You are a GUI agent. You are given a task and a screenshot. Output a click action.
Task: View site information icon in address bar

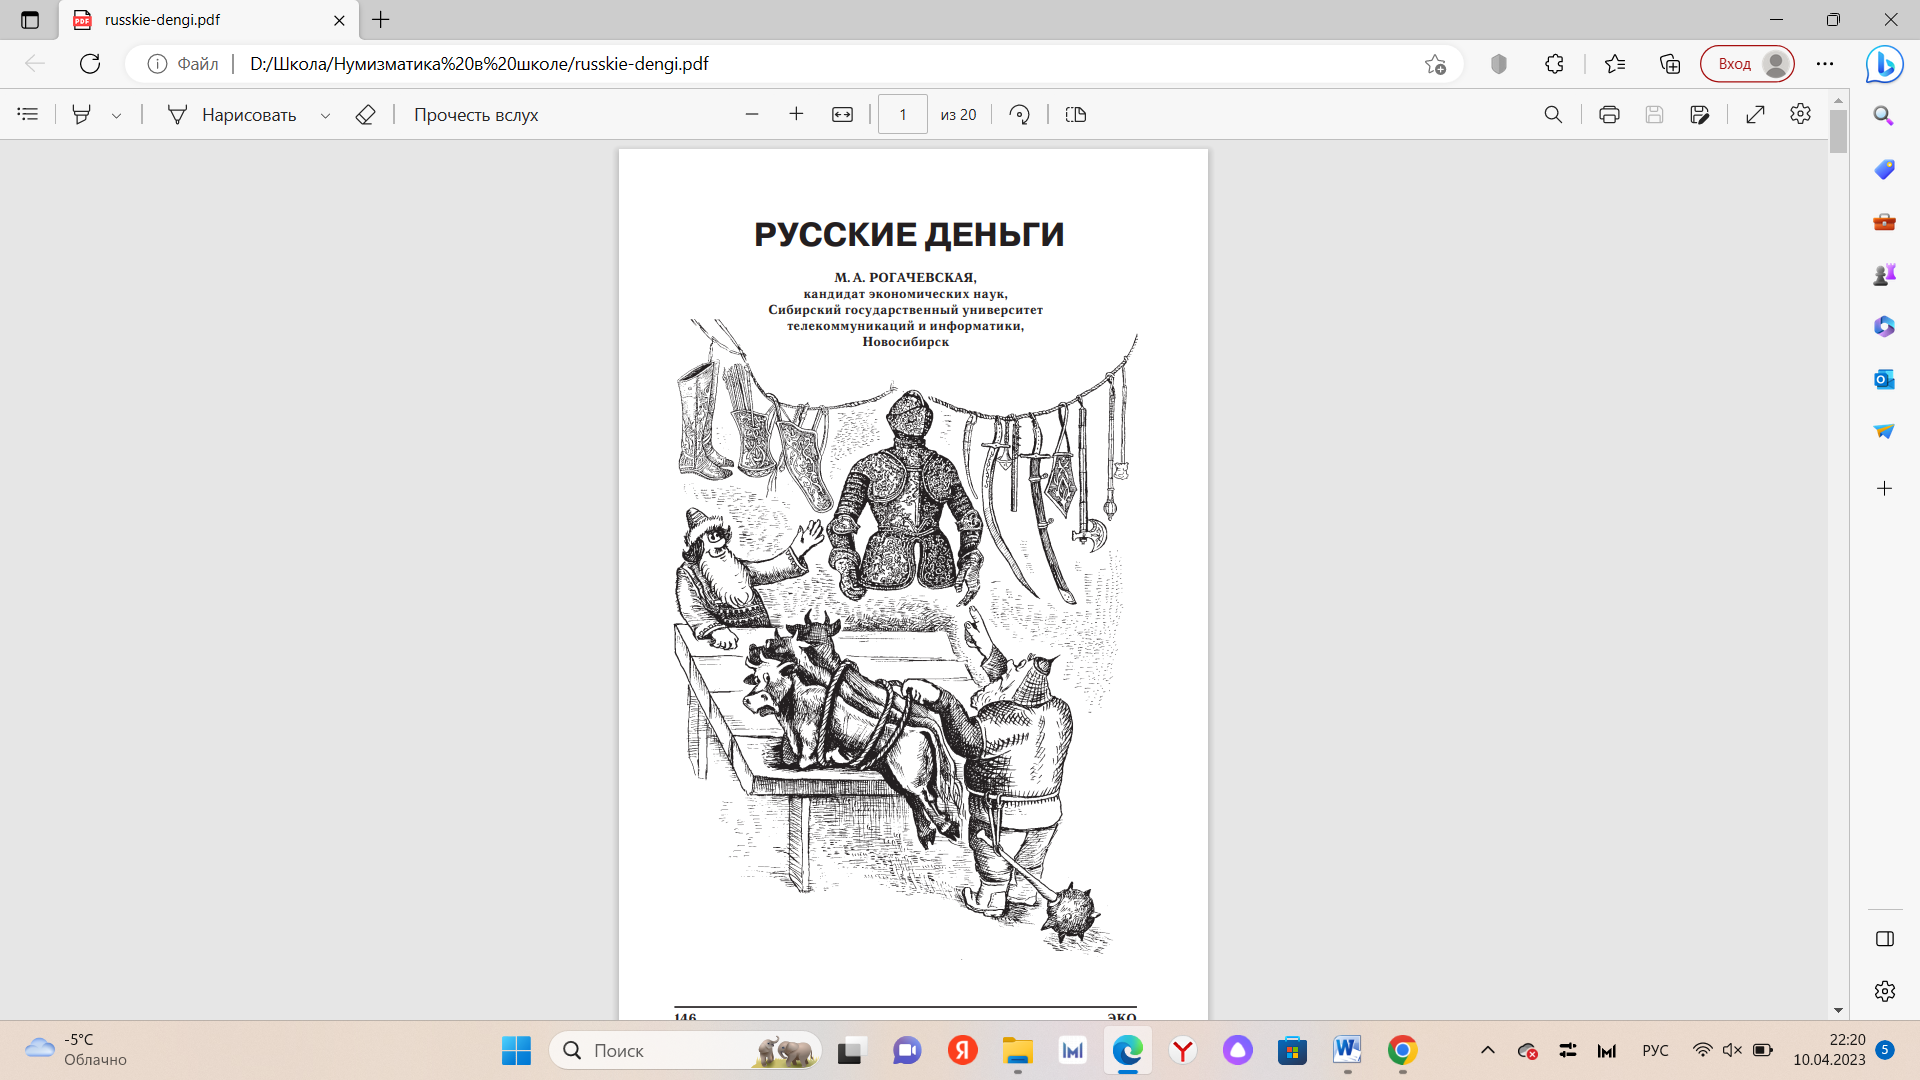pyautogui.click(x=157, y=64)
